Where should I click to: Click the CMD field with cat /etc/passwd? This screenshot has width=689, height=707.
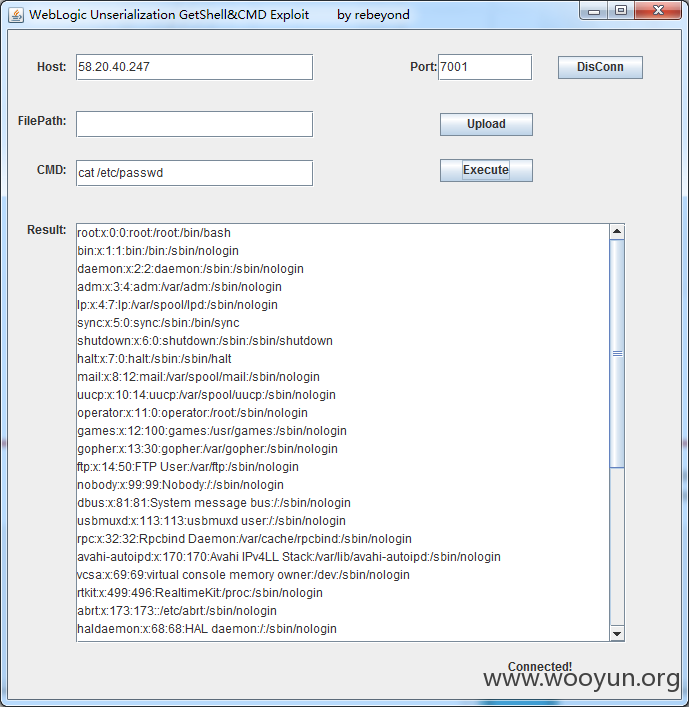[x=194, y=173]
